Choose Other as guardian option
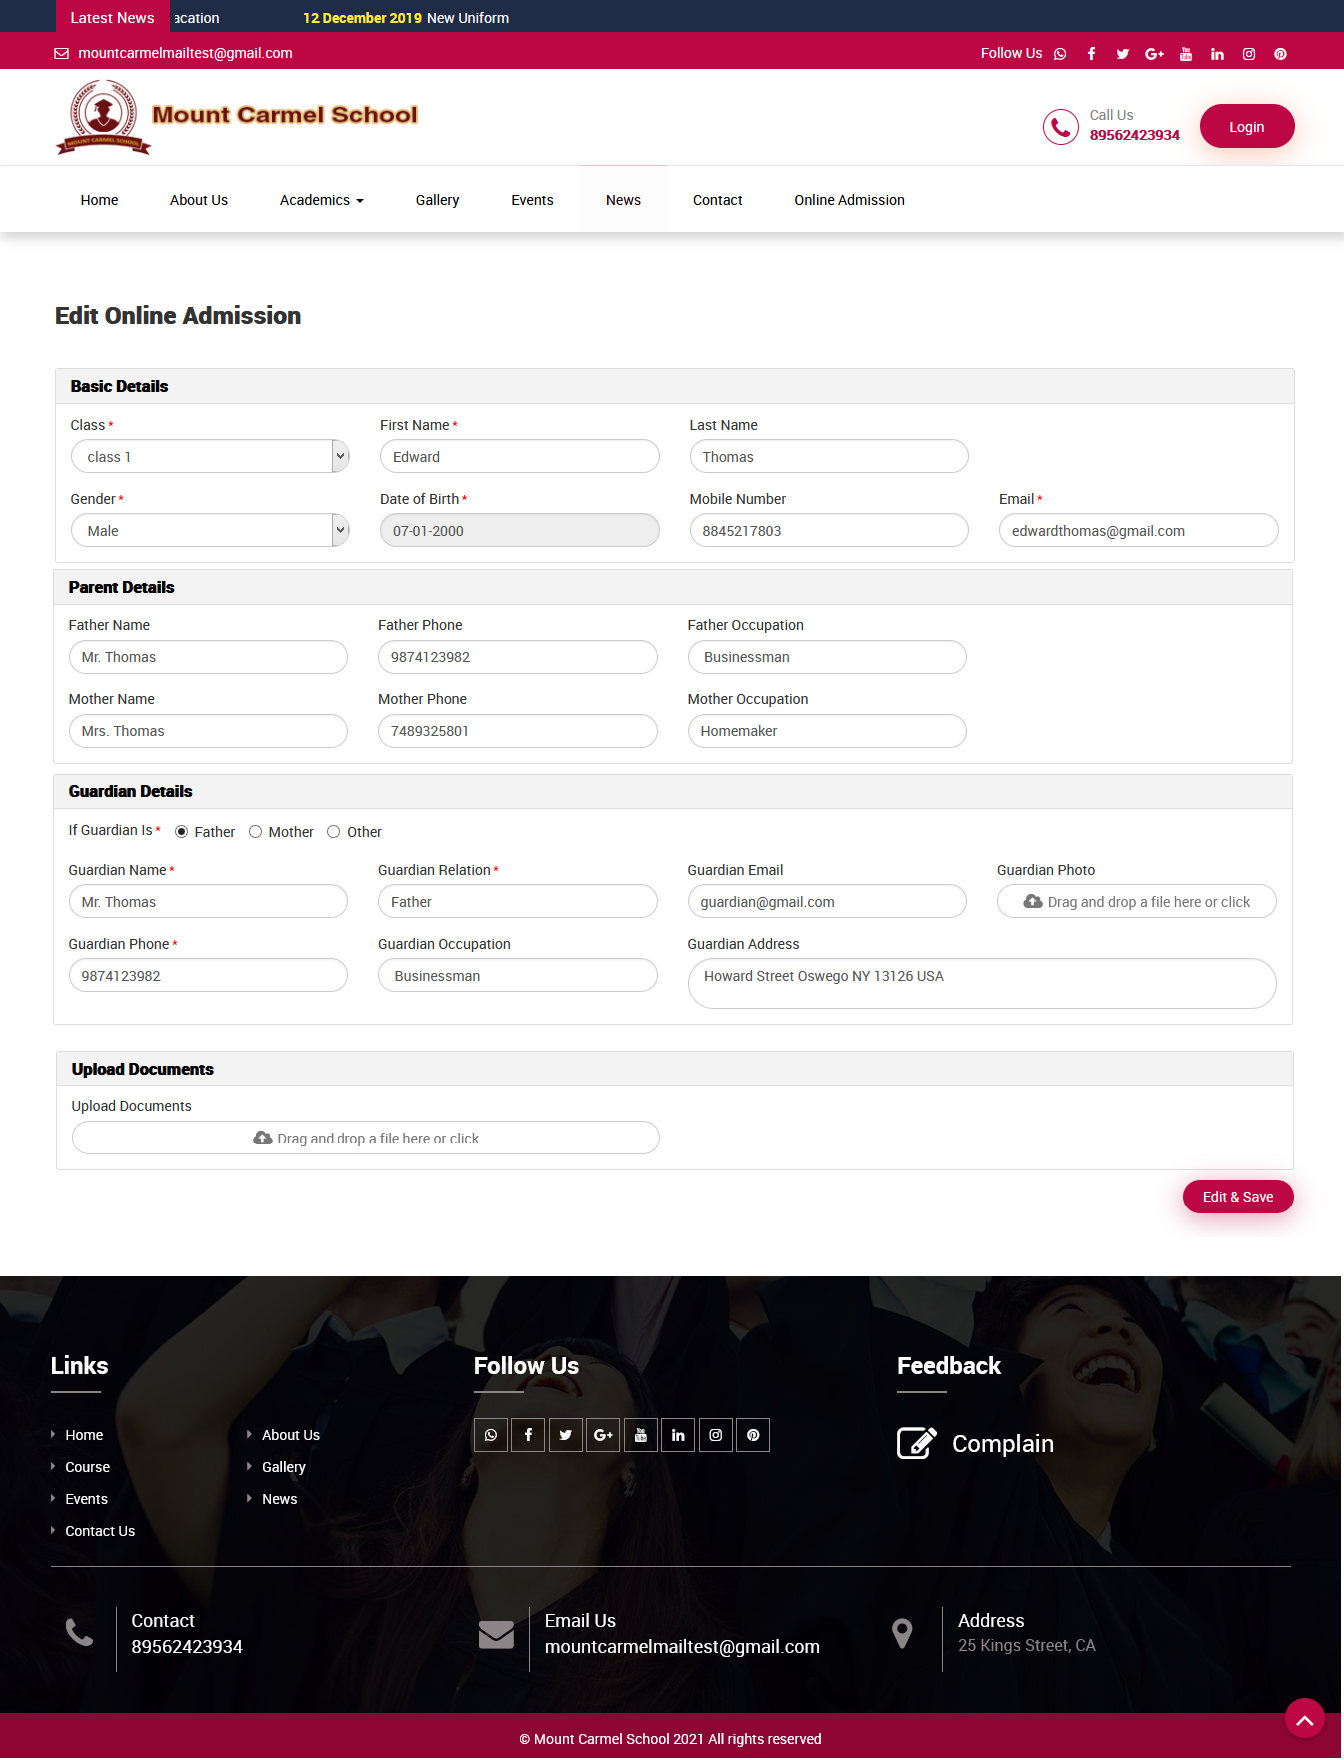Viewport: 1344px width, 1760px height. pos(334,832)
